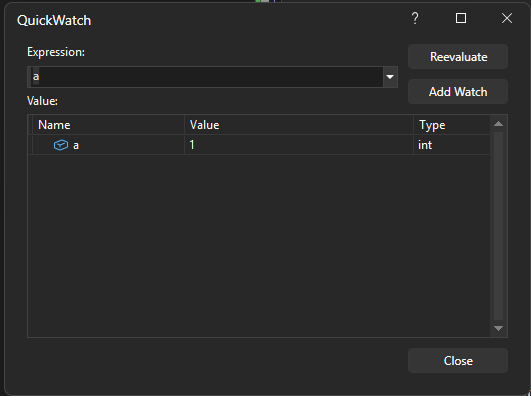This screenshot has width=531, height=396.
Task: Focus the Expression input field
Action: click(207, 77)
